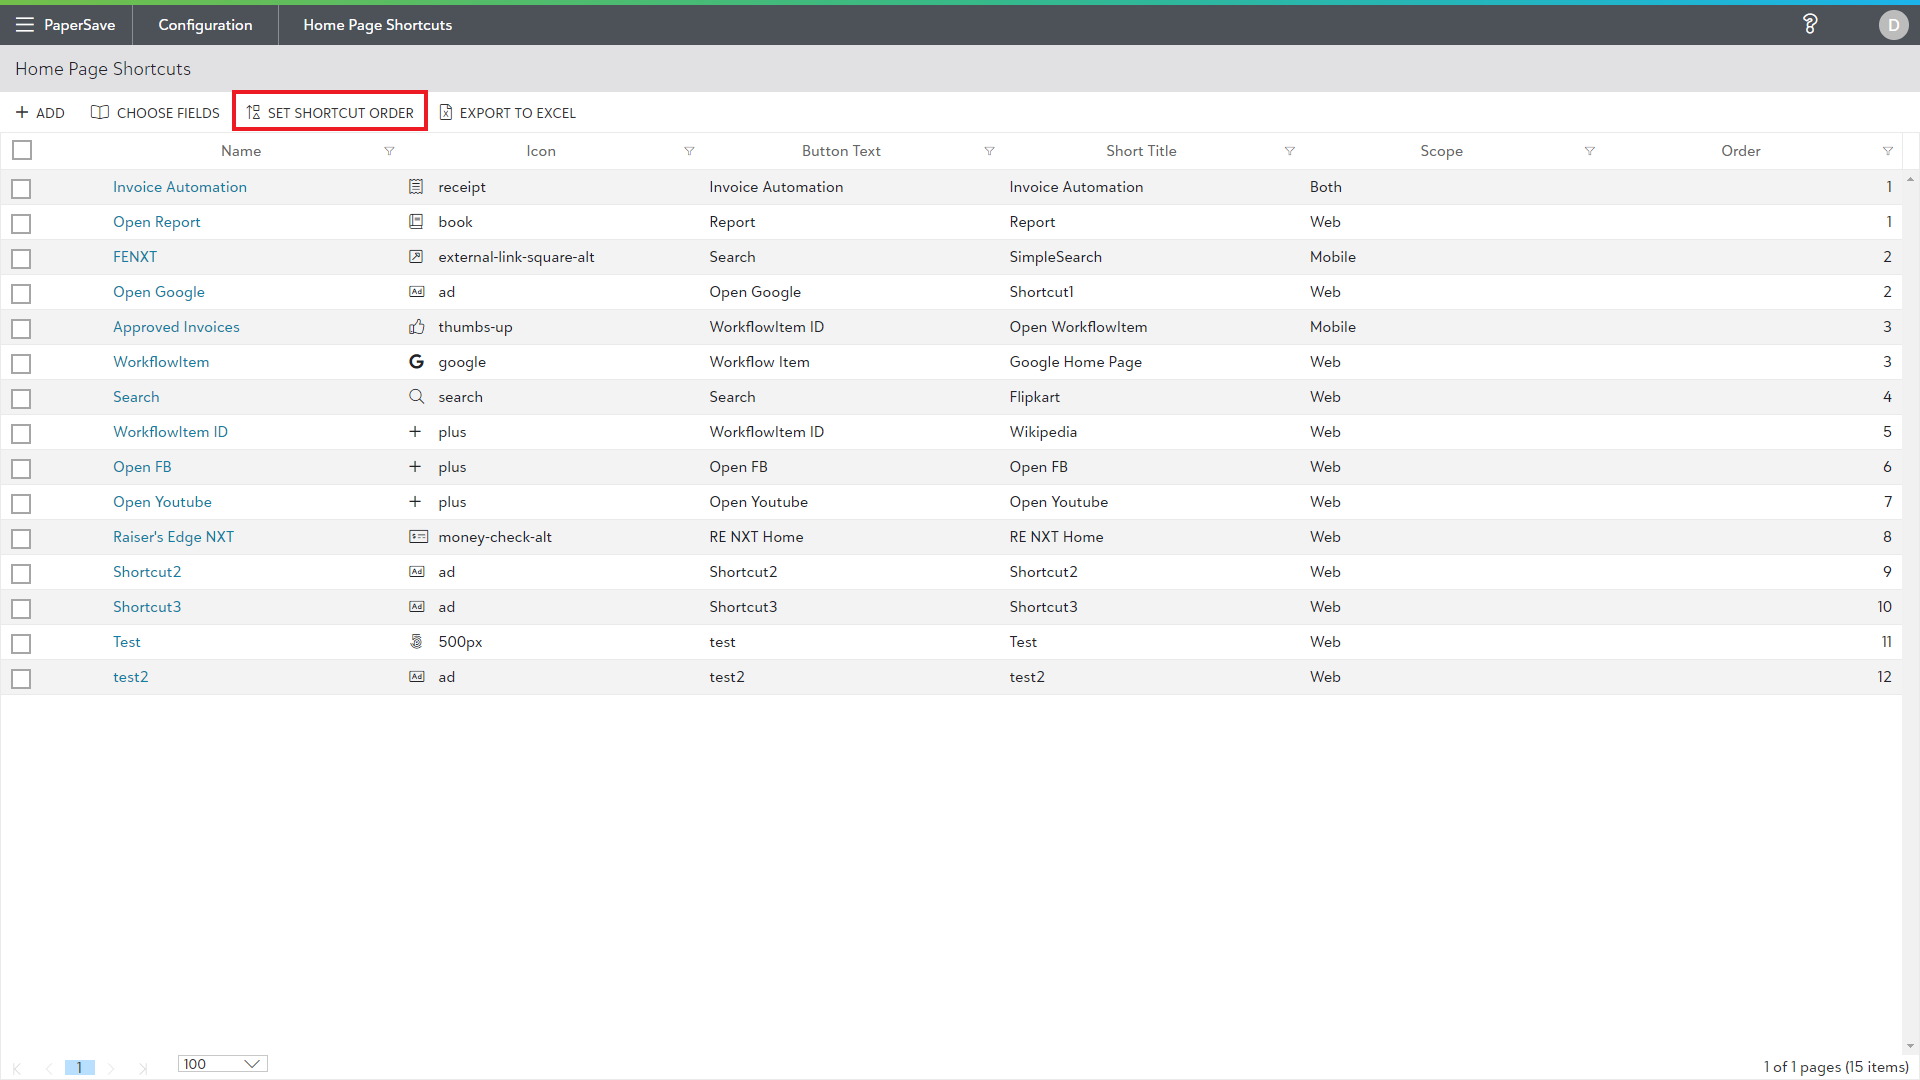
Task: Click the Add plus icon
Action: tap(22, 113)
